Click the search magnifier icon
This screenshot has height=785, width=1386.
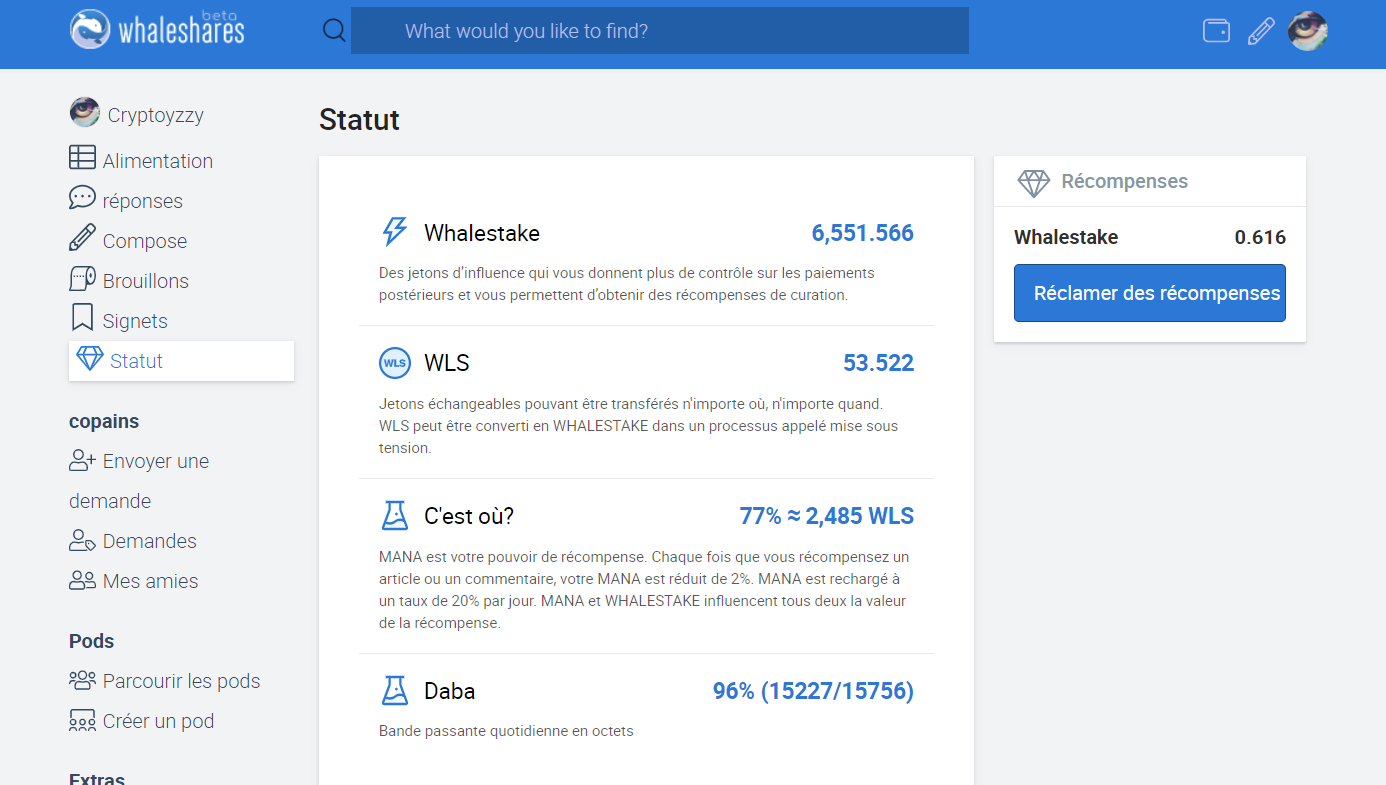pyautogui.click(x=334, y=31)
